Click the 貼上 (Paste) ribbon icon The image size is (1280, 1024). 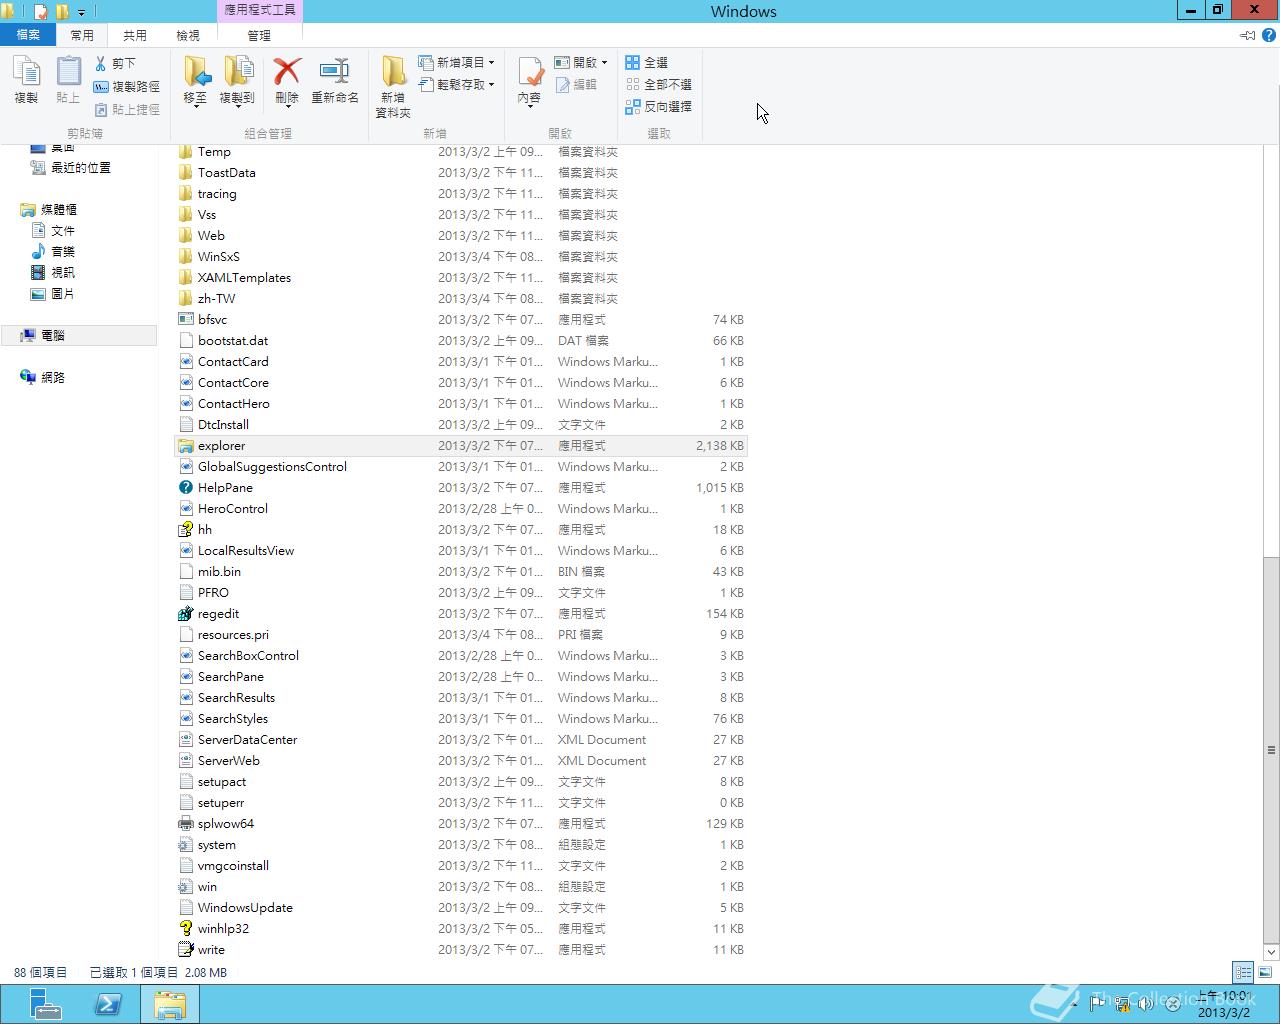pos(68,80)
